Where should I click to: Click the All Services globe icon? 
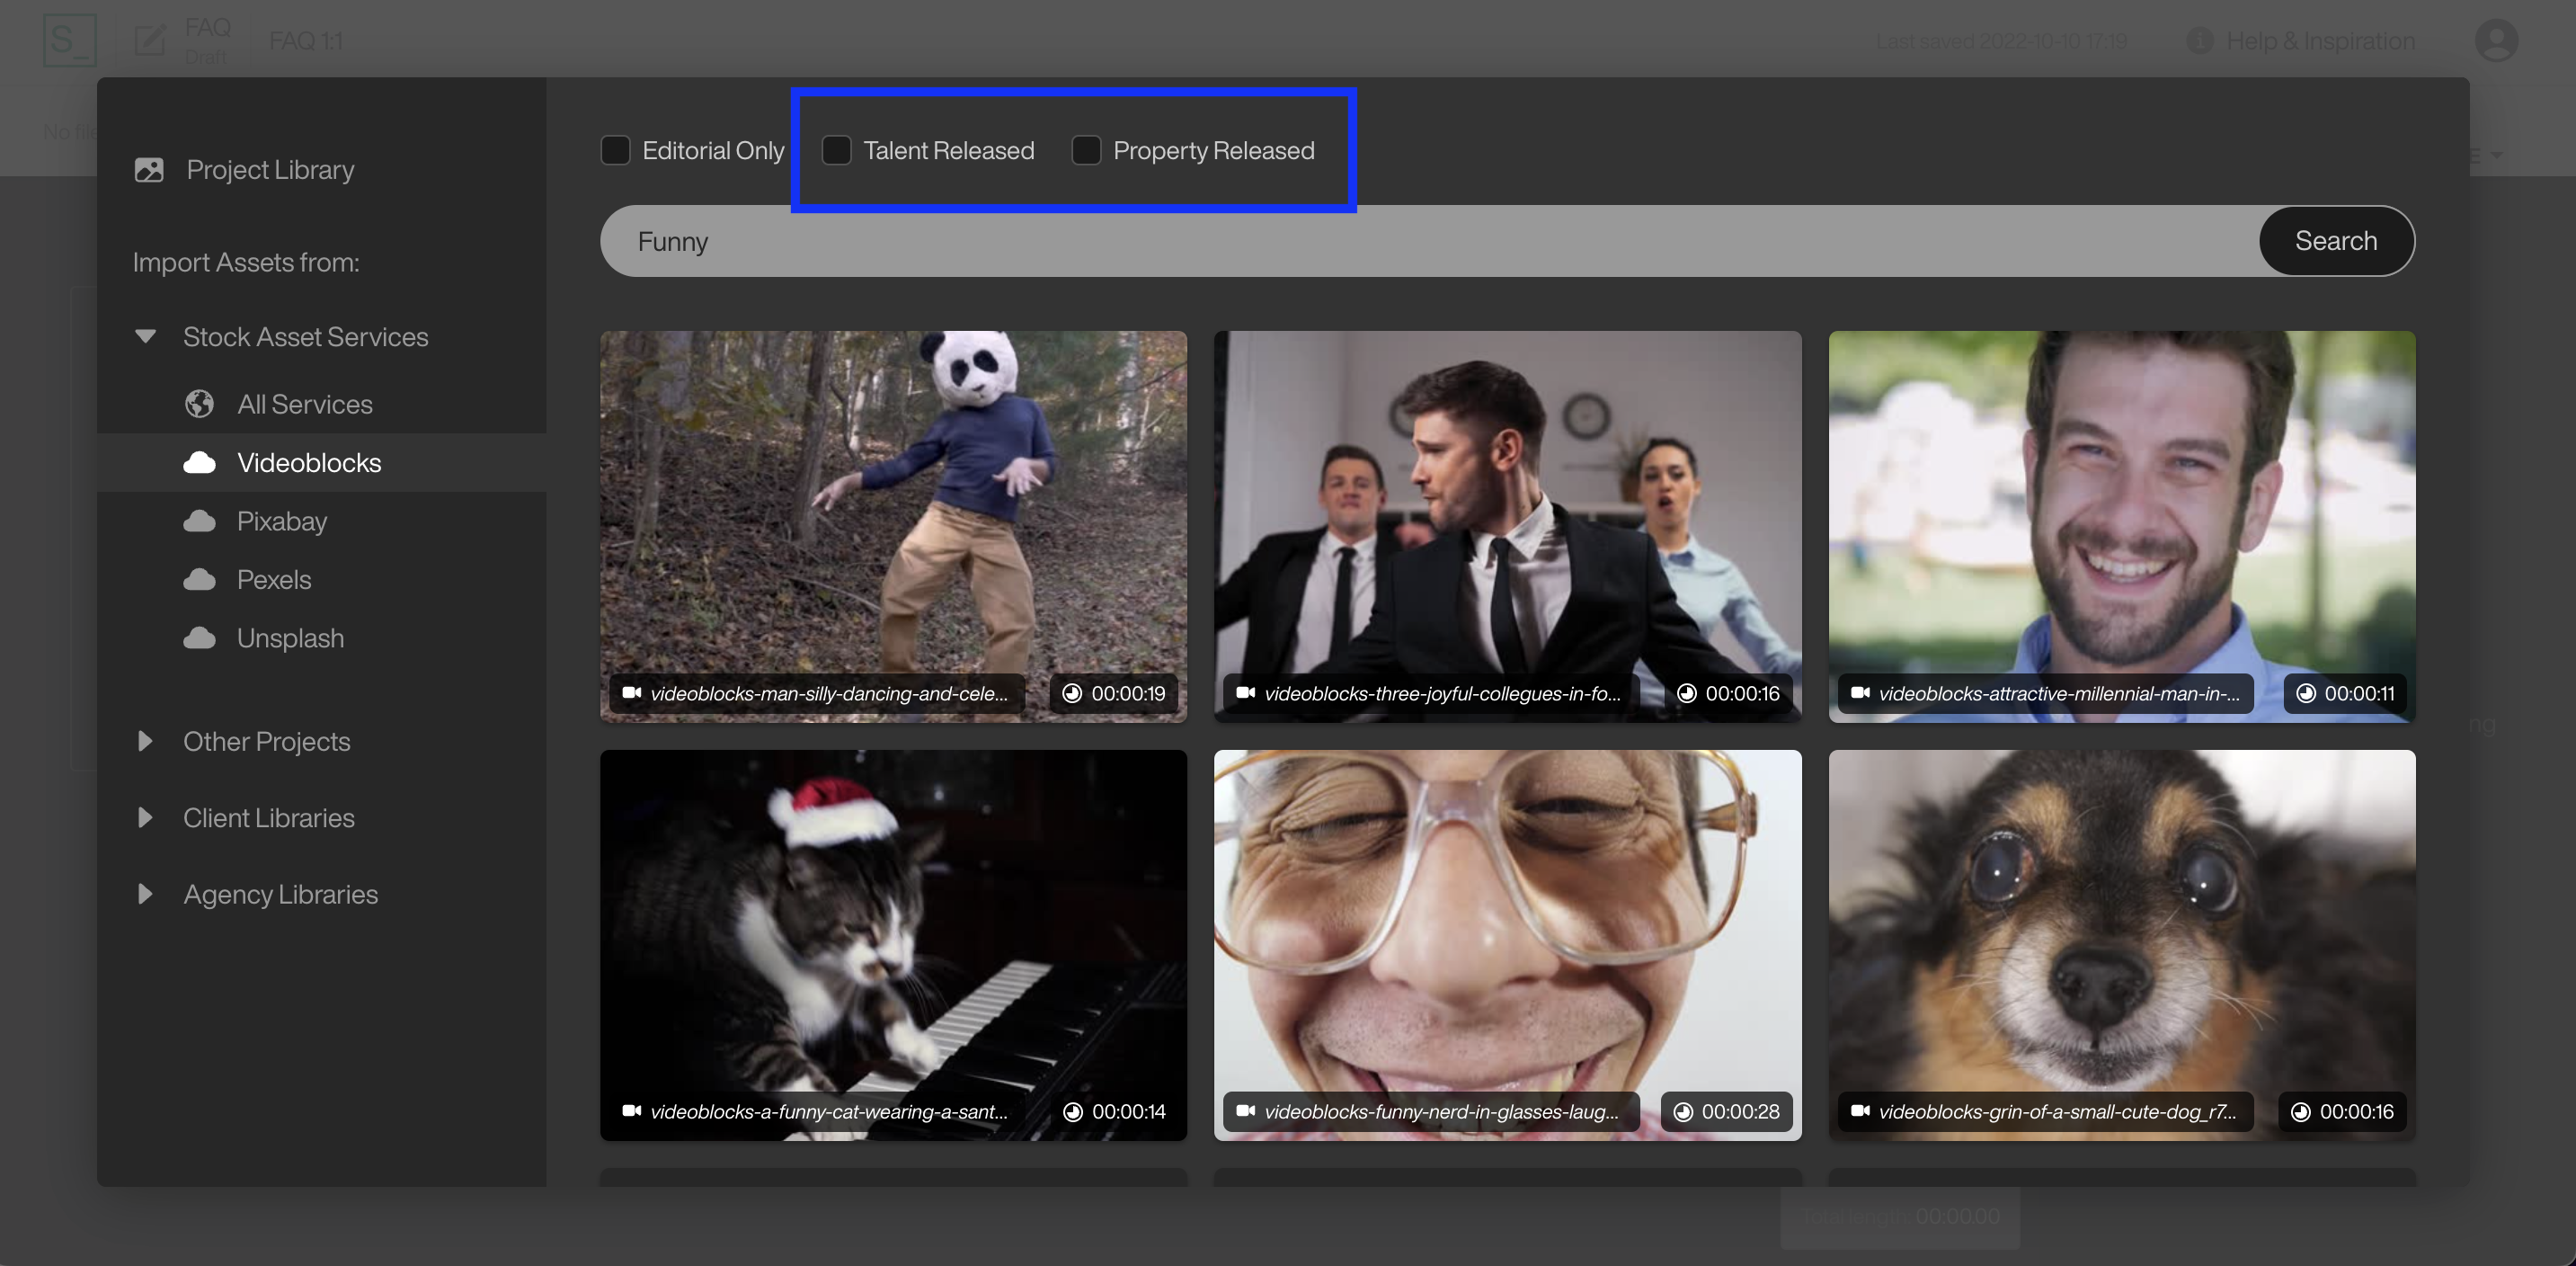(x=199, y=404)
